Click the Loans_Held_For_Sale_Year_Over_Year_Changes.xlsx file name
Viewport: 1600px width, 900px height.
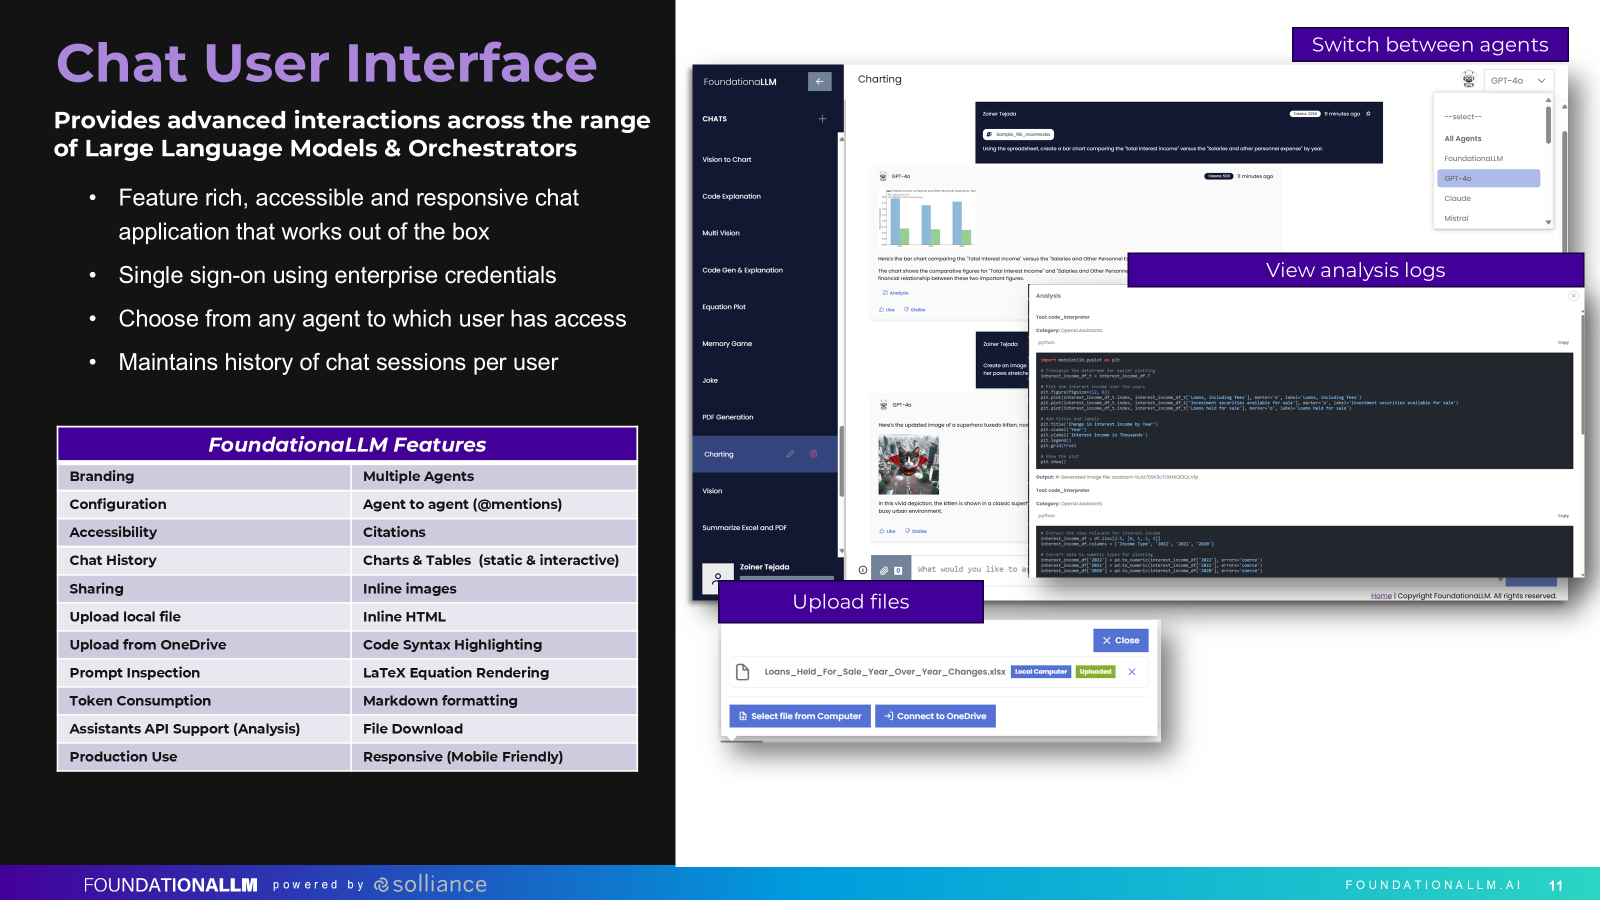(x=885, y=672)
